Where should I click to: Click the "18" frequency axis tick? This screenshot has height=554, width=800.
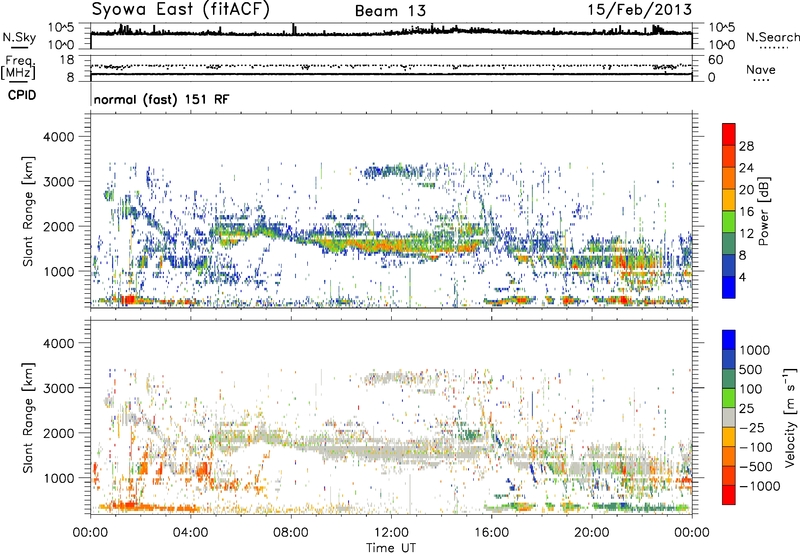point(67,60)
